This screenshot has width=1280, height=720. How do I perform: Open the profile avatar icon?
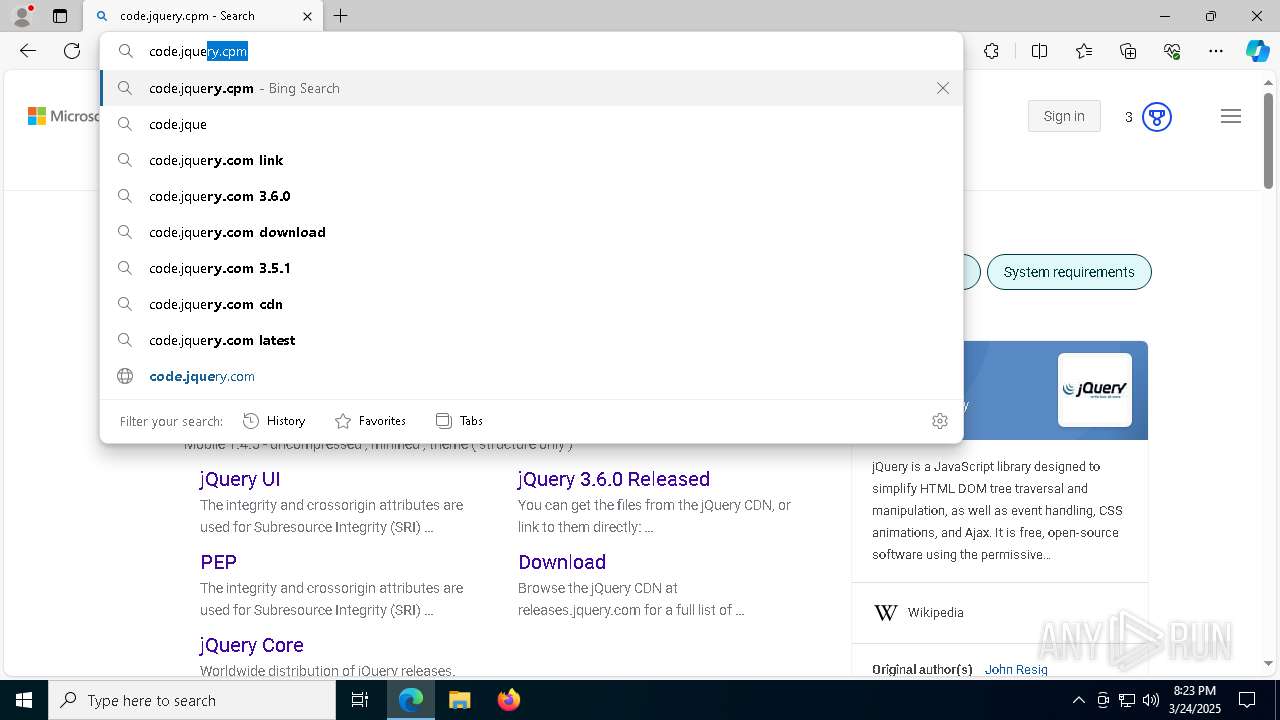[21, 16]
